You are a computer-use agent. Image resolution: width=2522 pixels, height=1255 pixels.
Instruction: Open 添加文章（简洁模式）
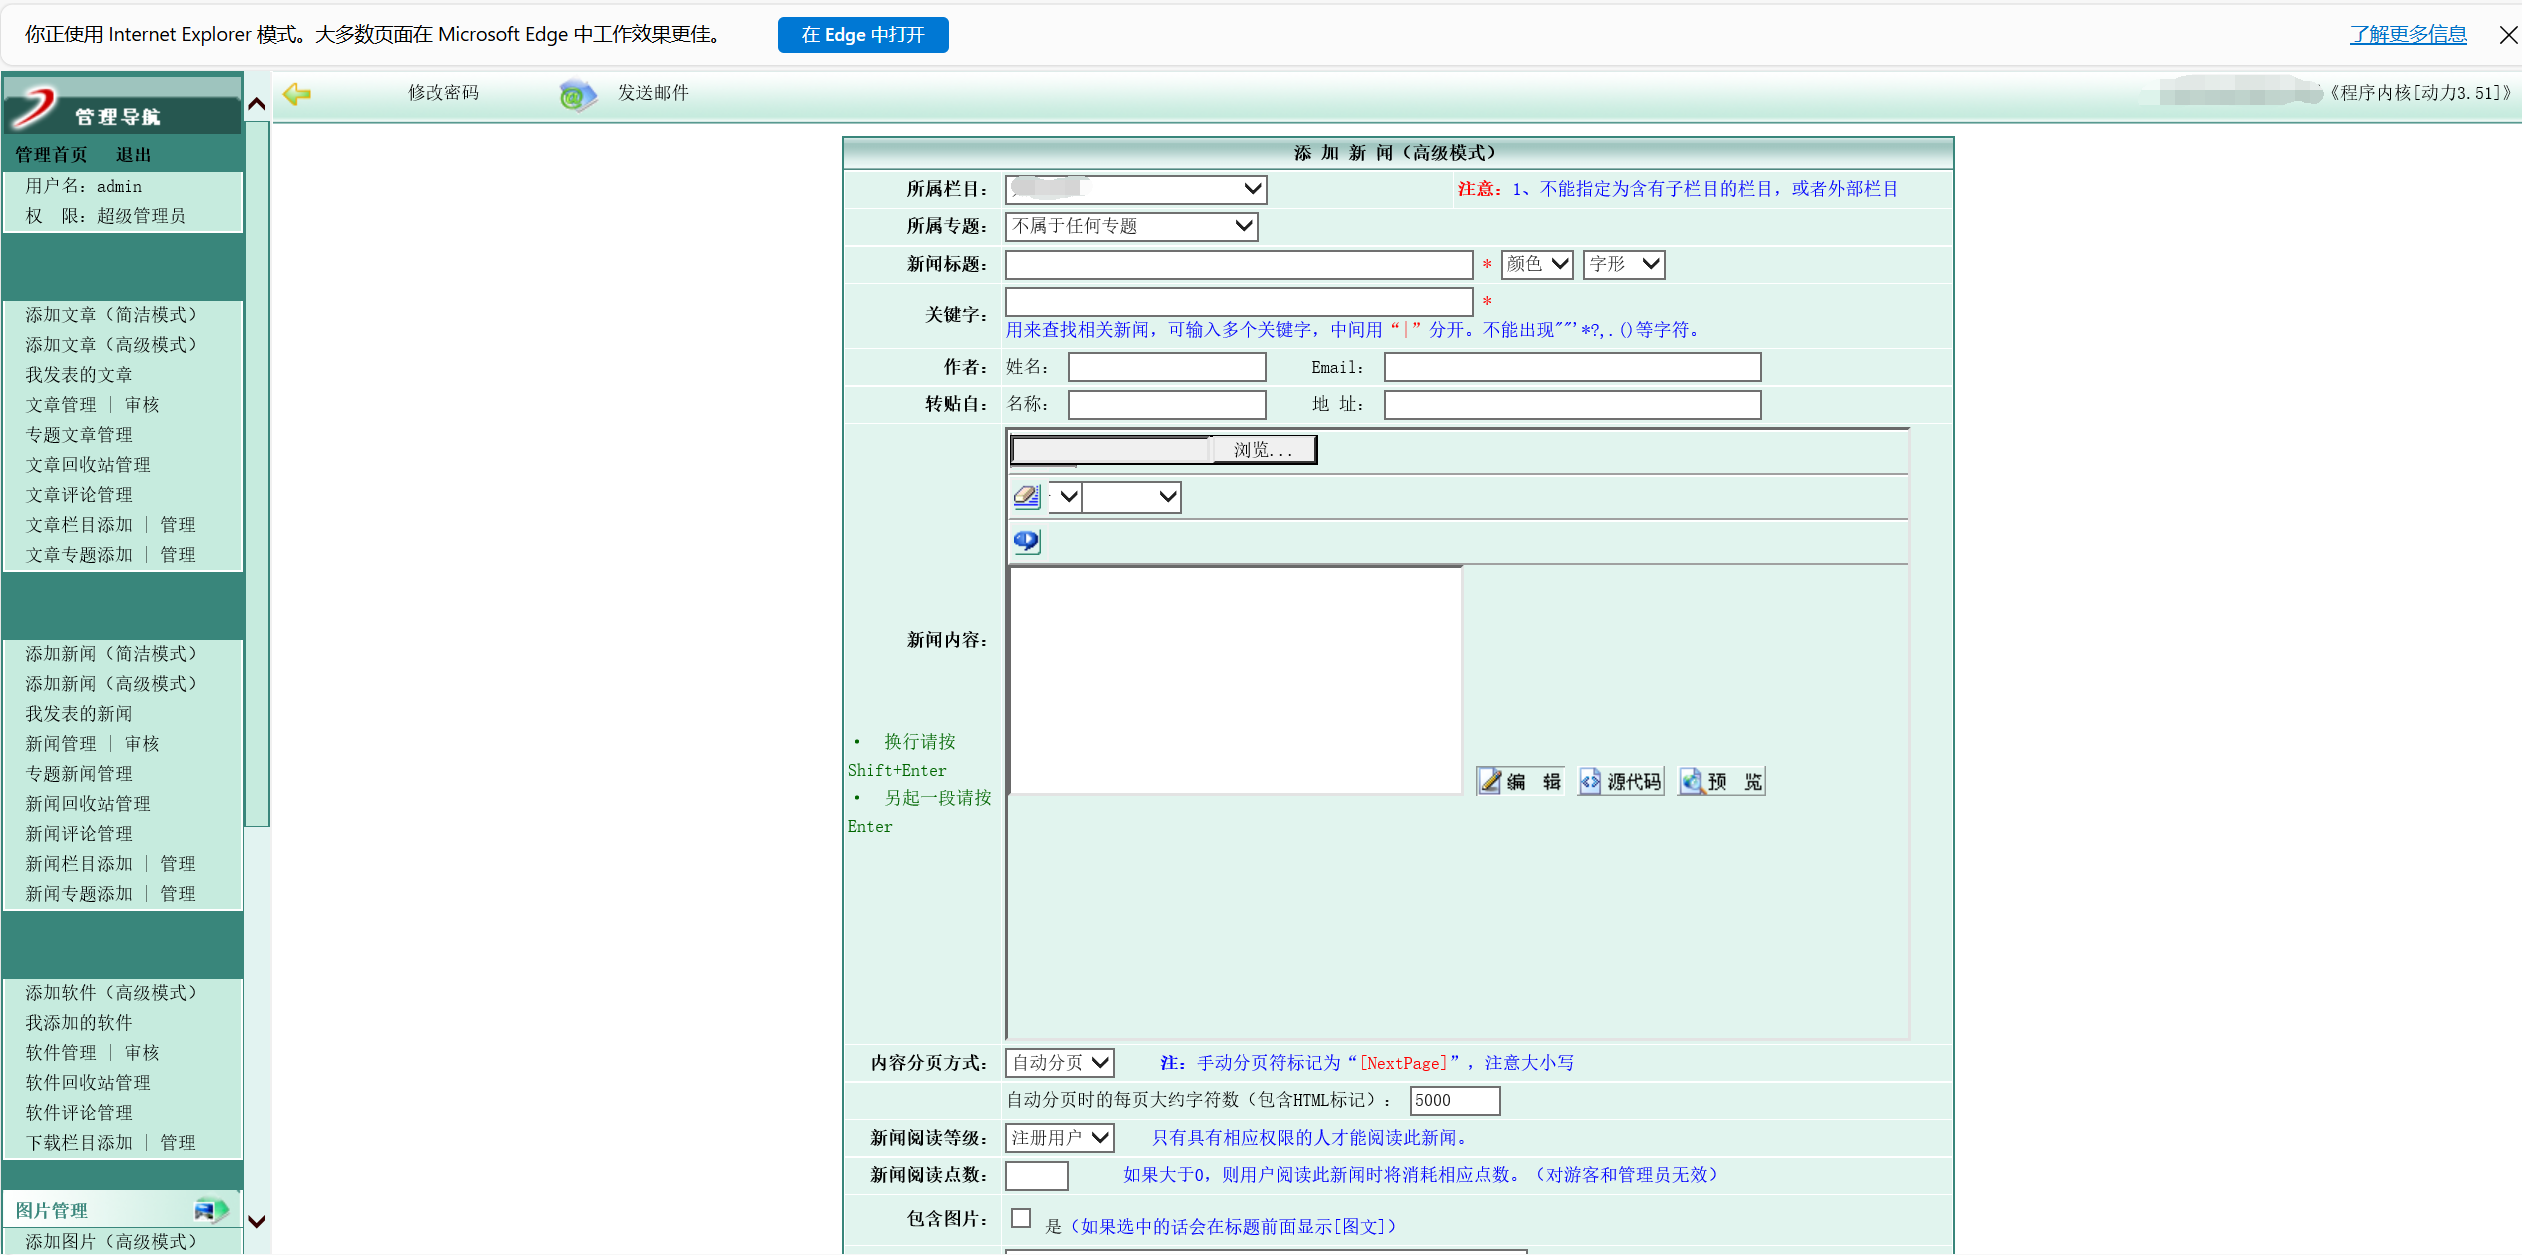point(111,315)
